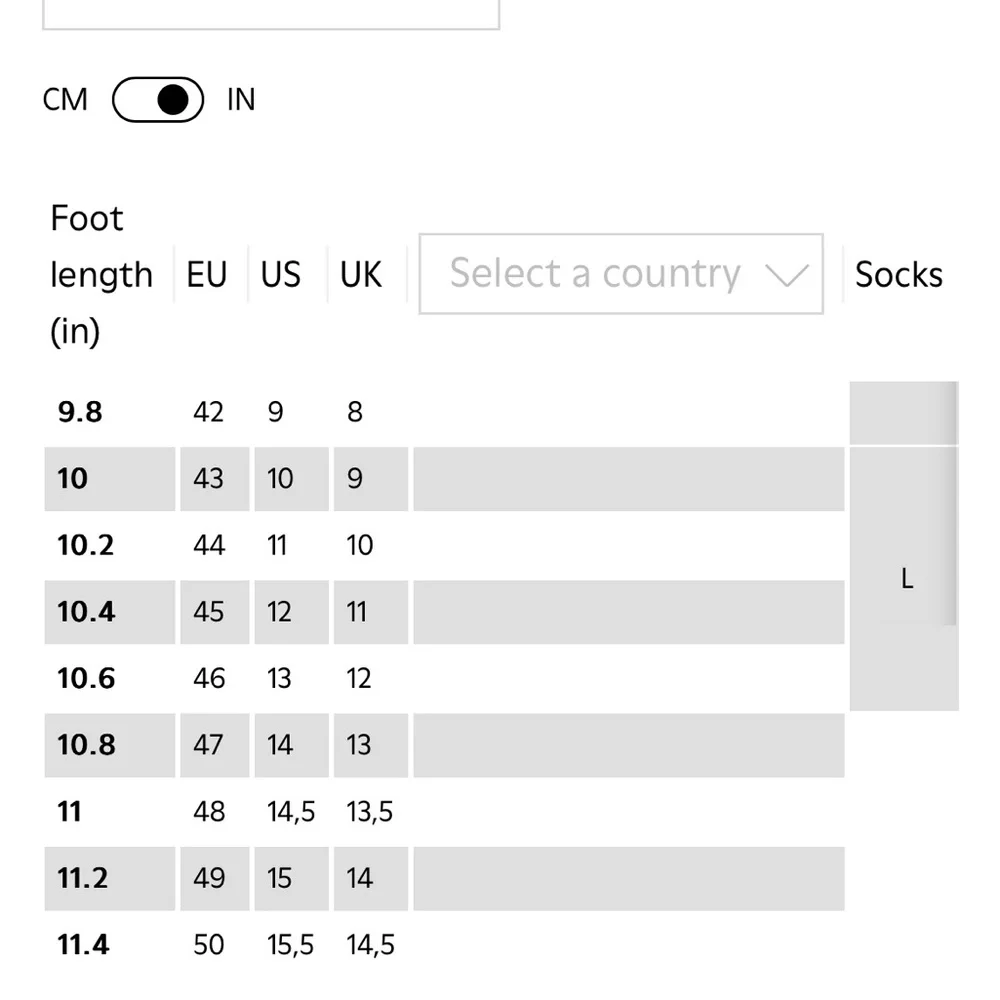Click the CM unit label
Screen dimensions: 1000x1000
coord(65,99)
